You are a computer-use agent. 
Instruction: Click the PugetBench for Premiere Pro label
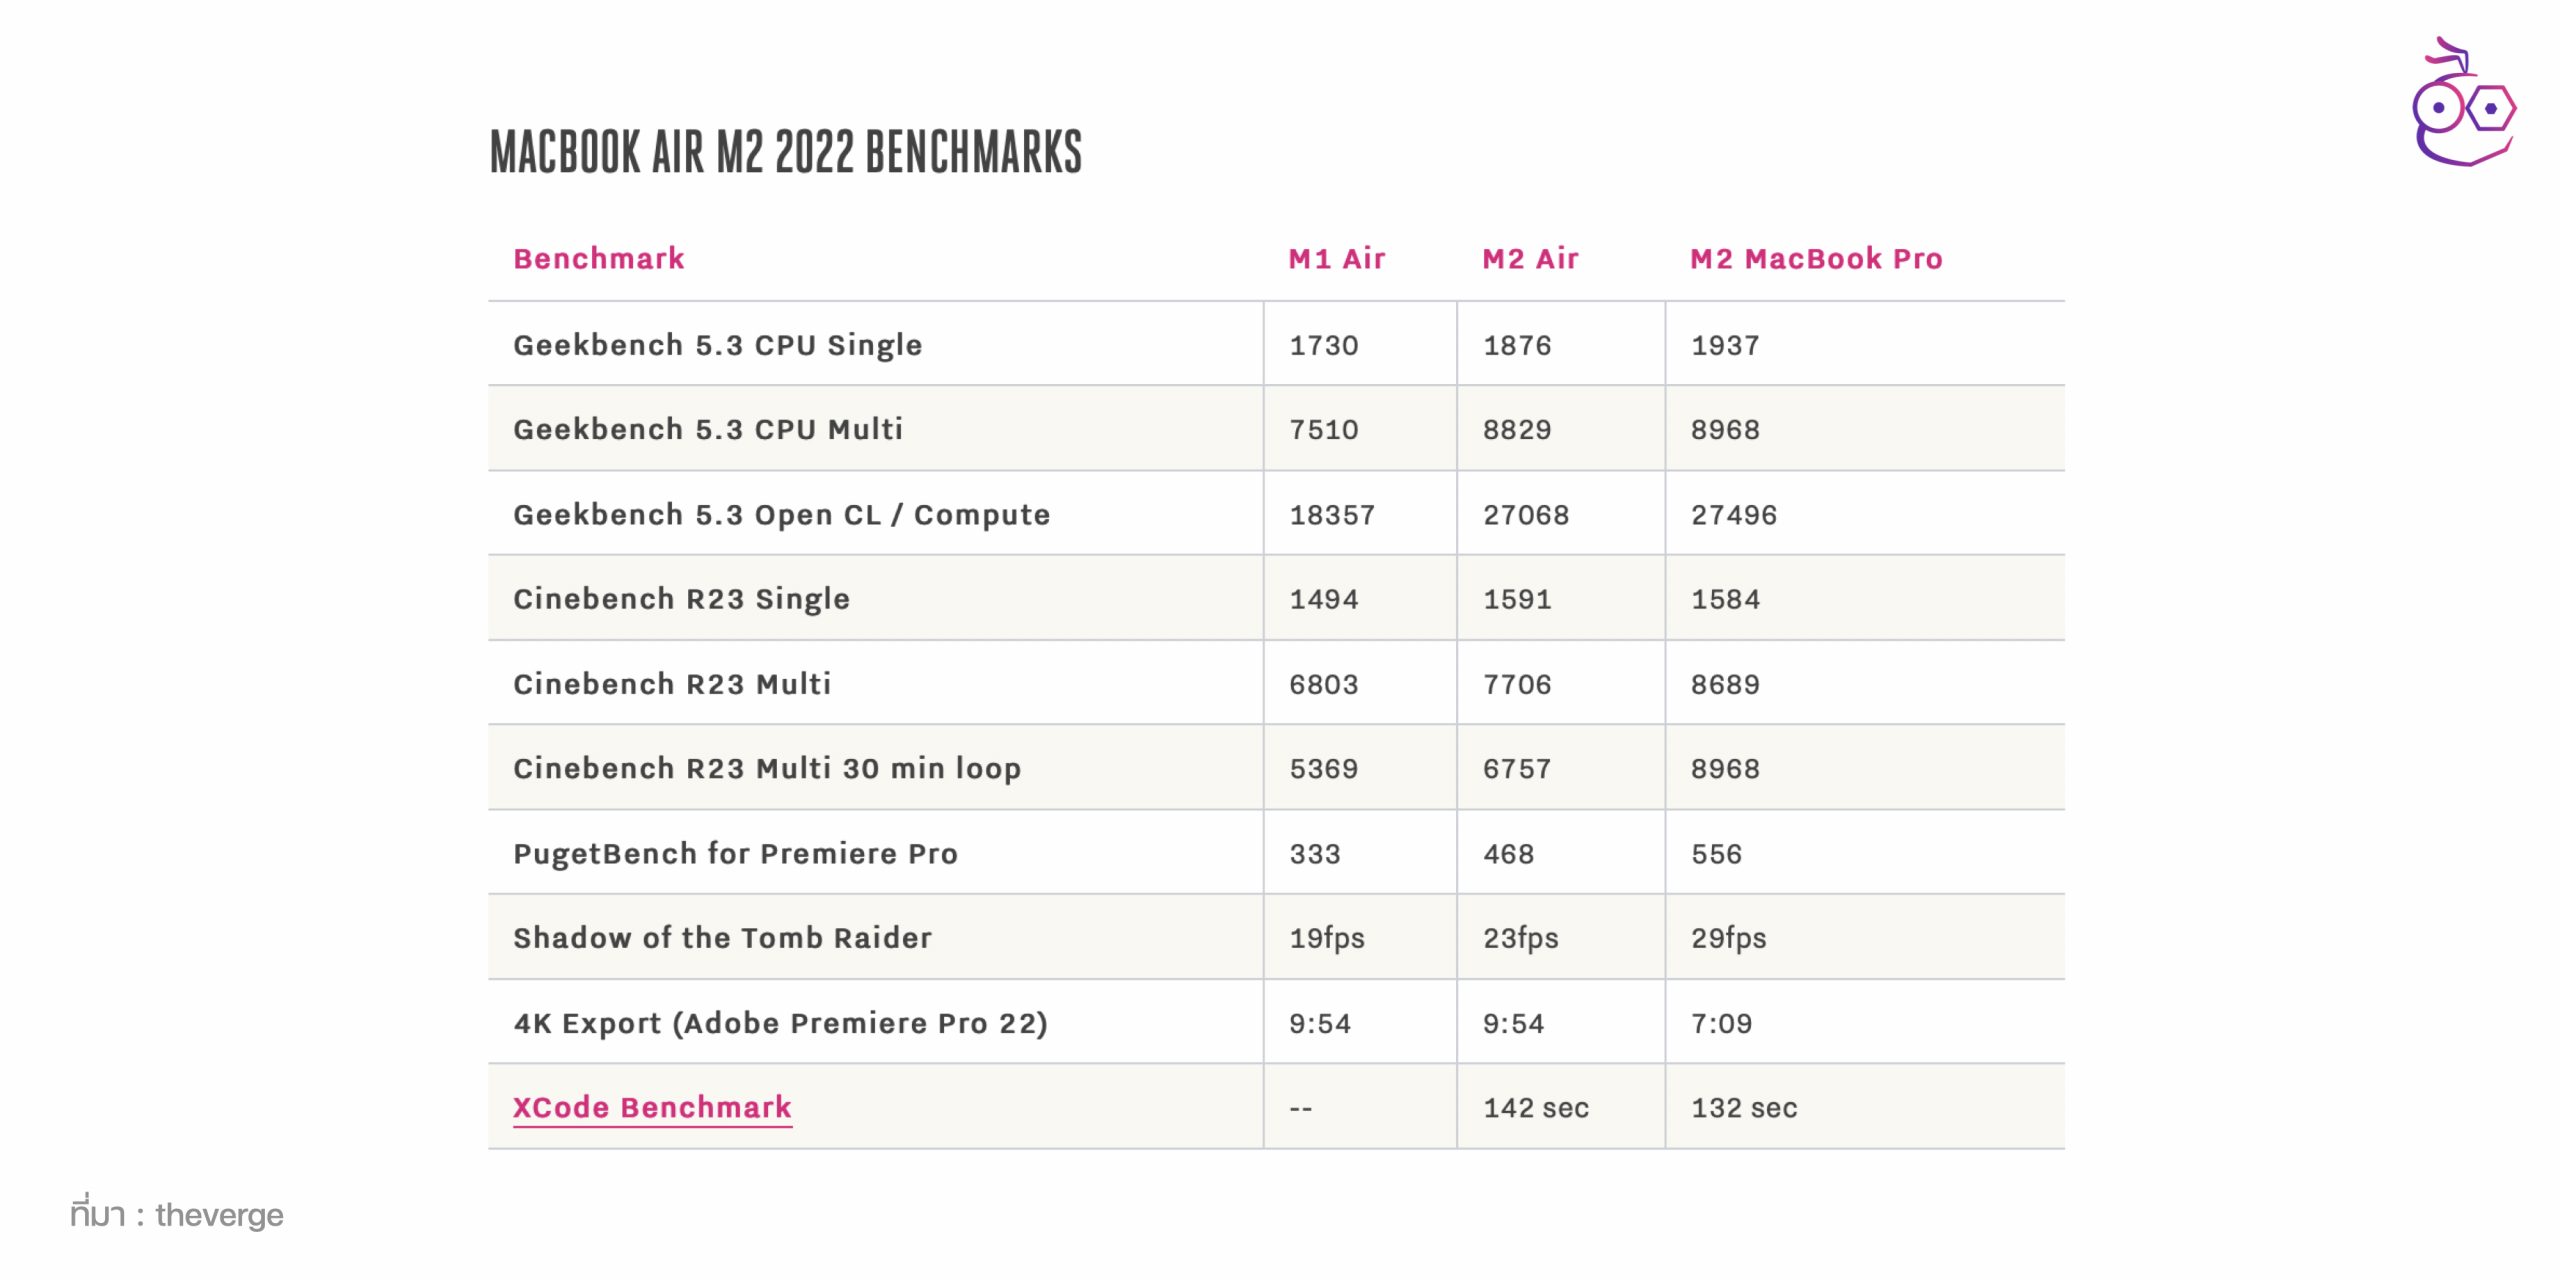(735, 854)
